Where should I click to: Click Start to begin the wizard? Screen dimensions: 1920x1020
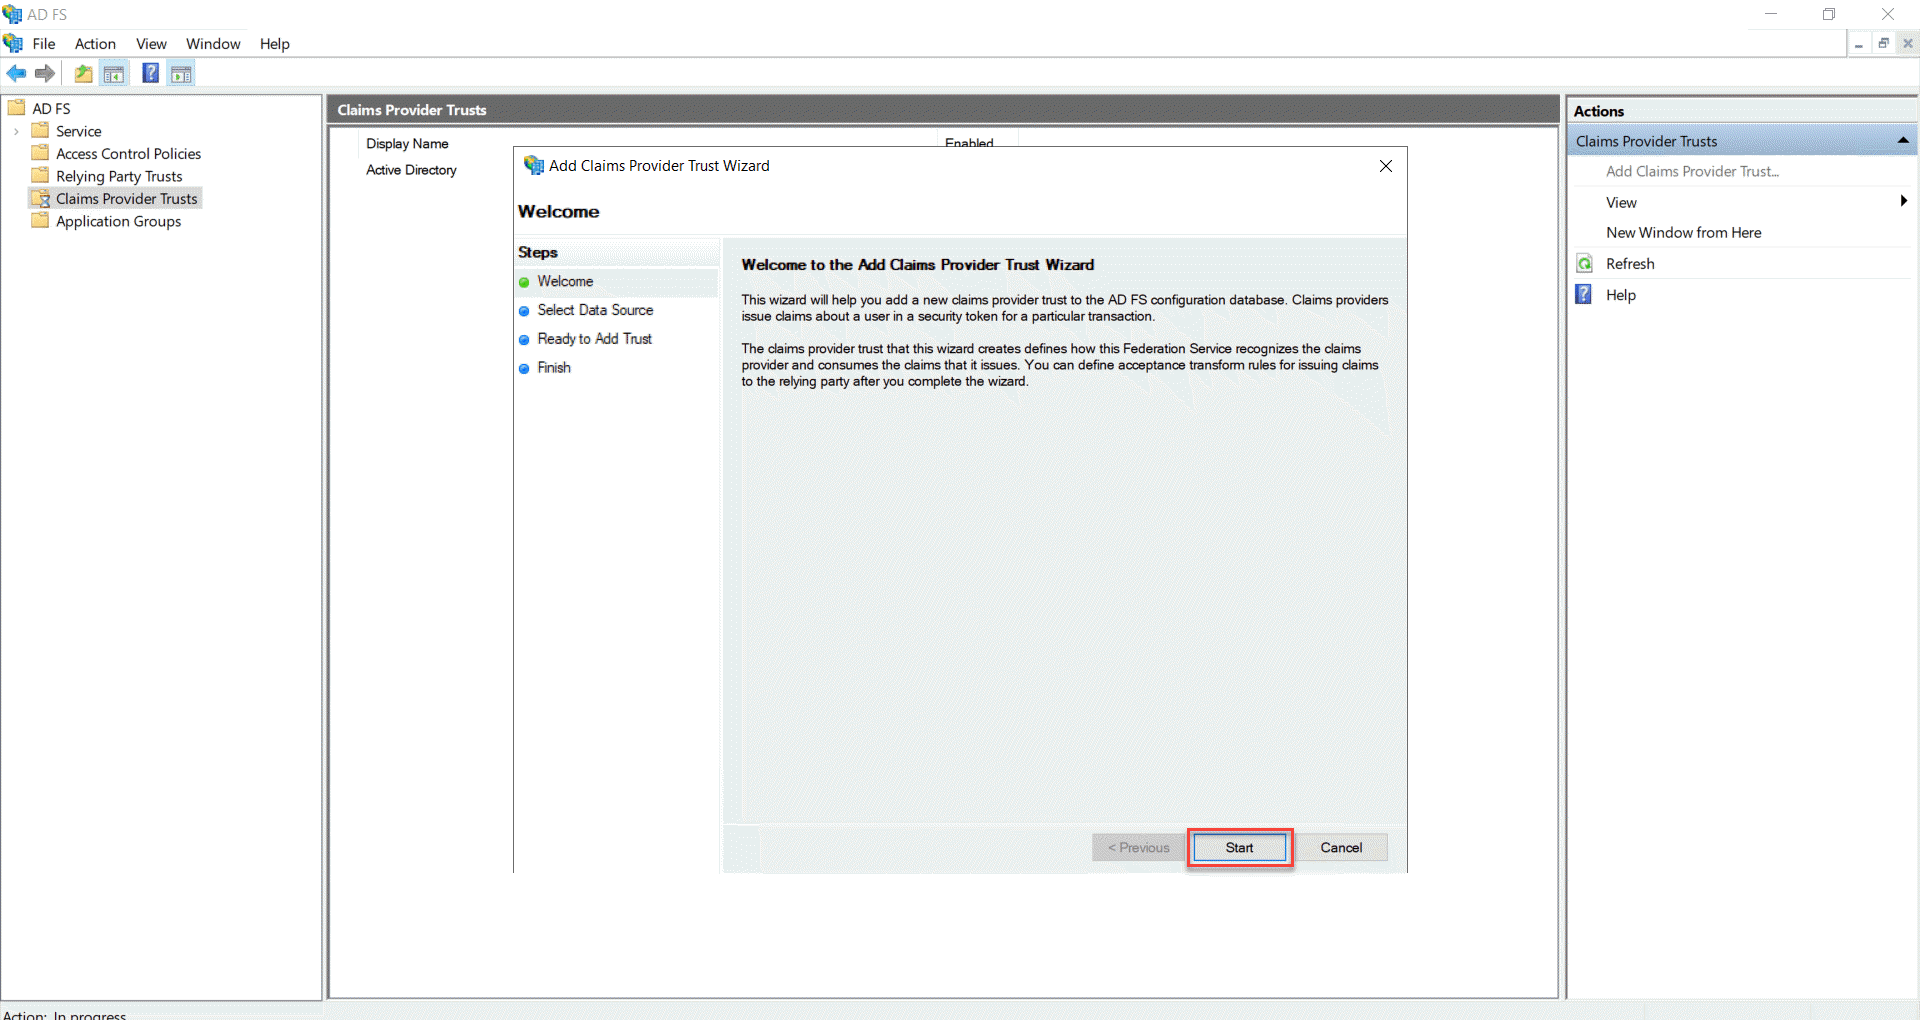pos(1239,847)
